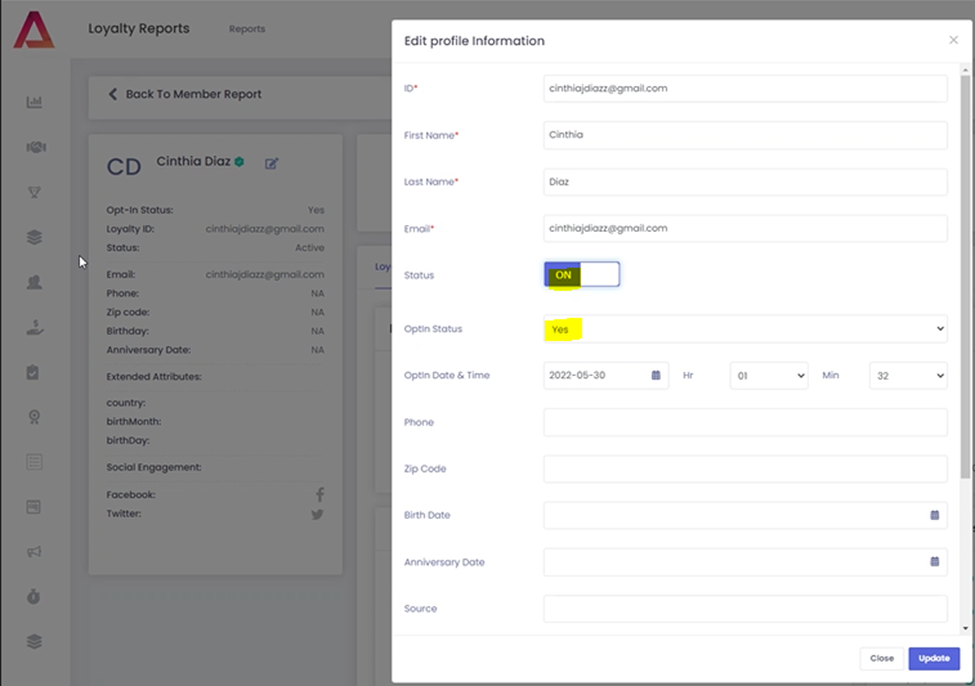Go Back To Member Report
This screenshot has height=686, width=975.
click(185, 94)
